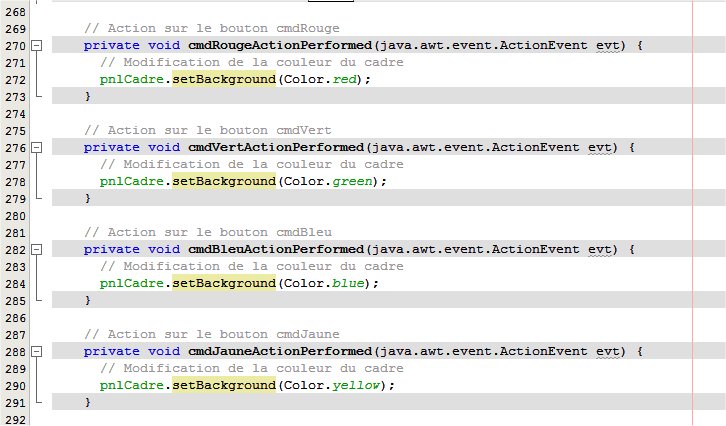Screen dimensions: 726x426
Task: Click the comment on line 283
Action: (251, 266)
